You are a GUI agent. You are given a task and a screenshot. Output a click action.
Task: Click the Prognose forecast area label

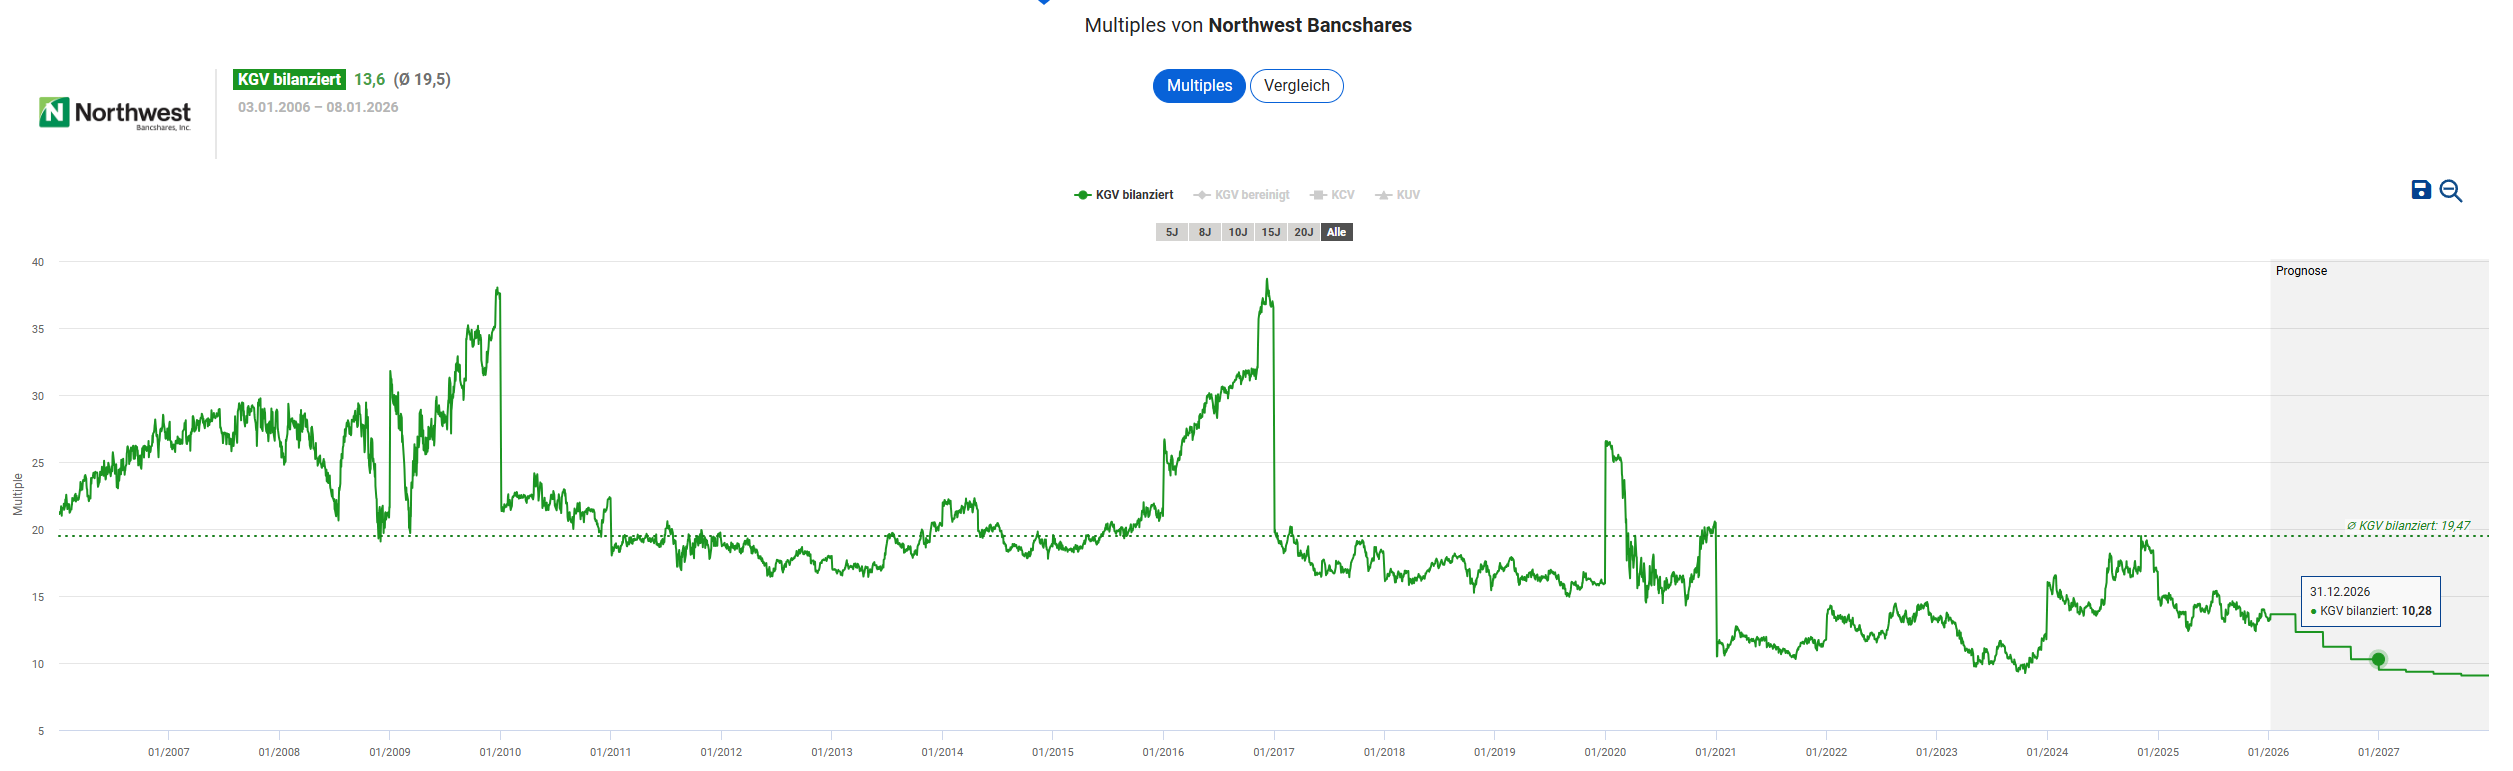pos(2301,271)
